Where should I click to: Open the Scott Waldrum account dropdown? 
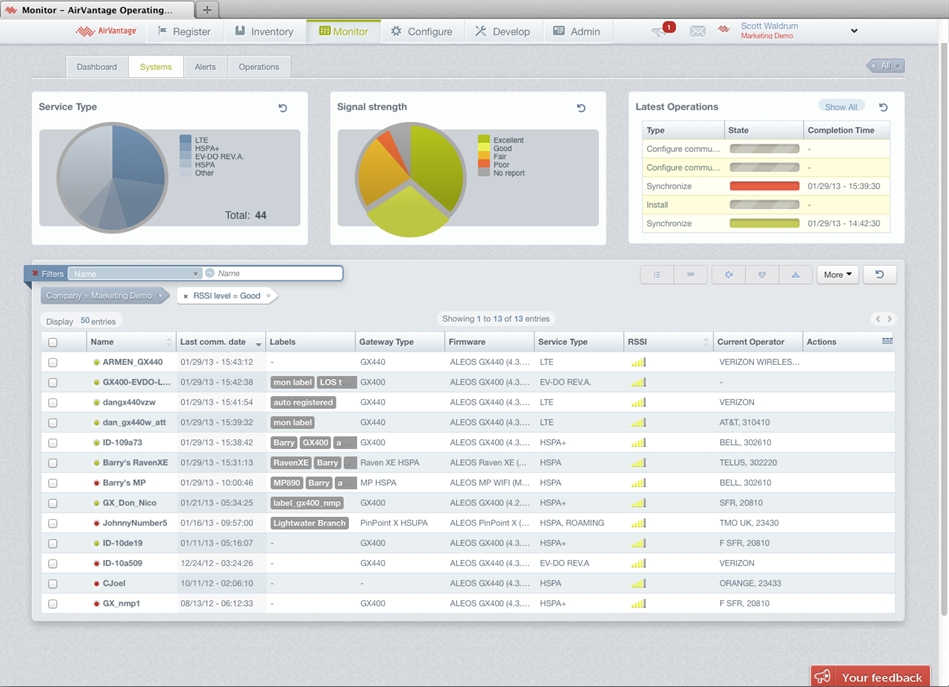click(853, 31)
